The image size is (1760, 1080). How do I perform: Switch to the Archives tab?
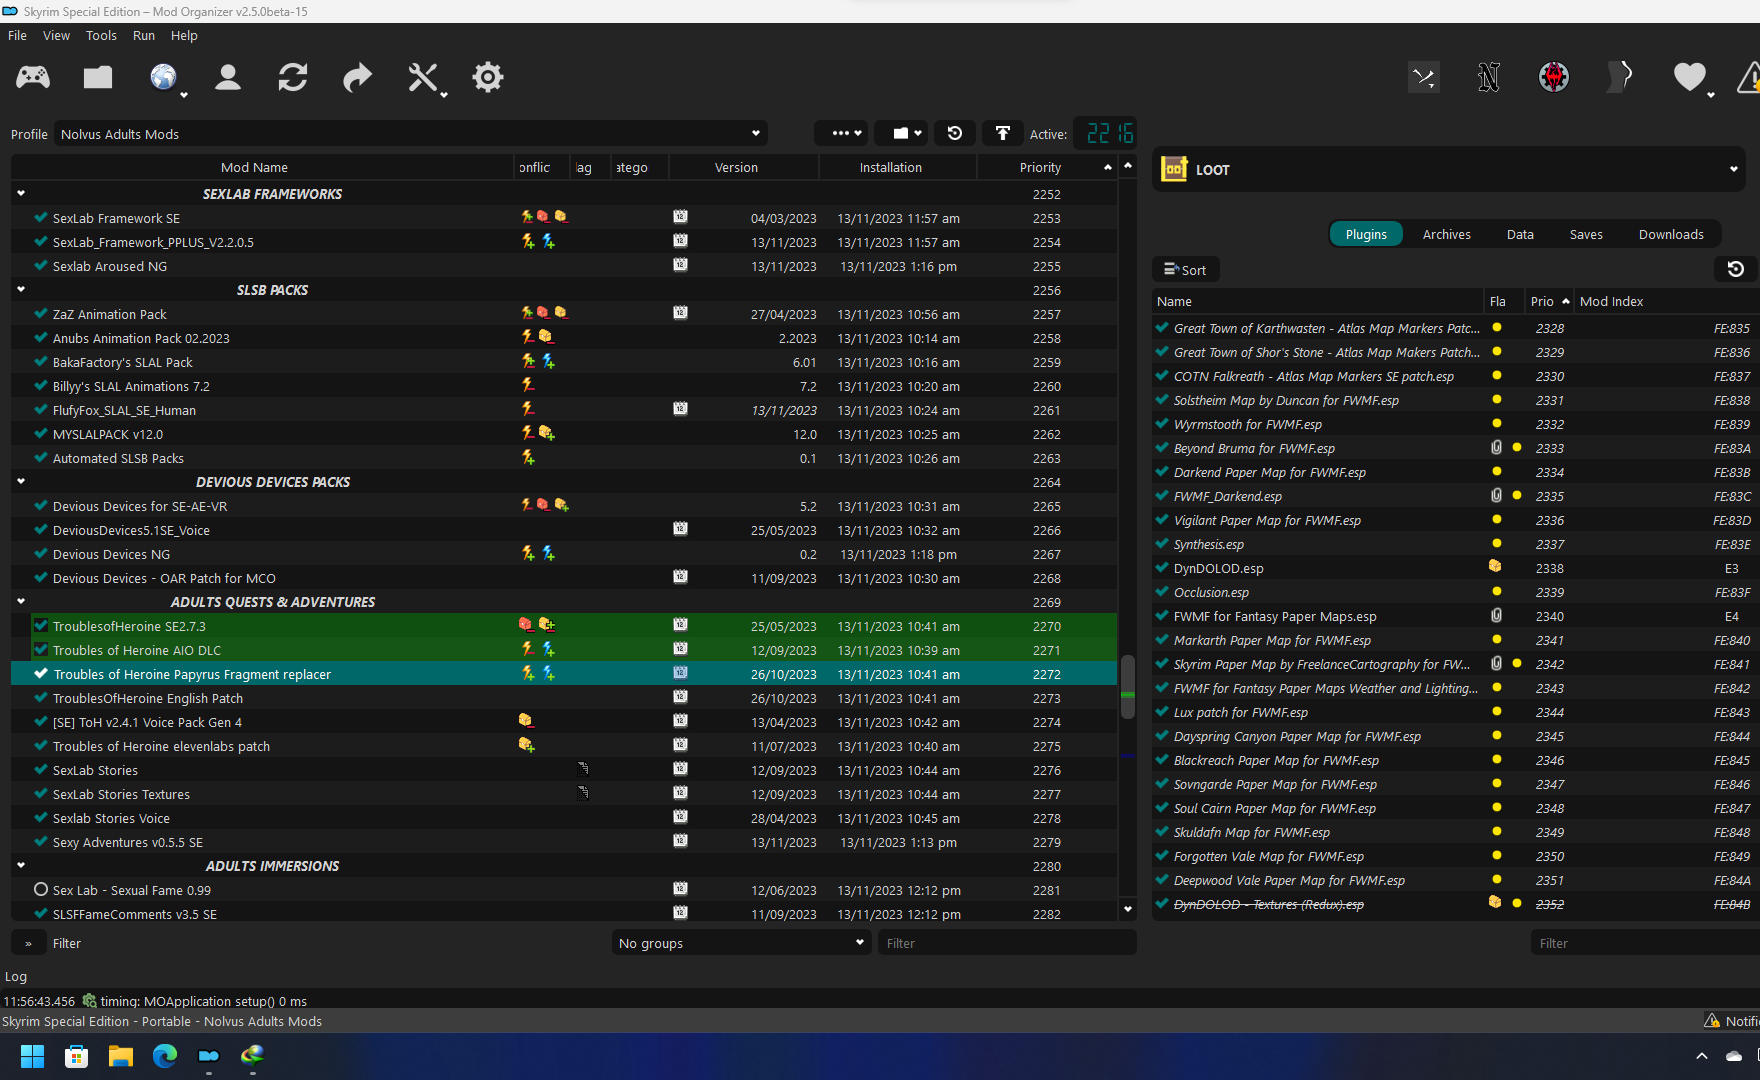coord(1446,234)
